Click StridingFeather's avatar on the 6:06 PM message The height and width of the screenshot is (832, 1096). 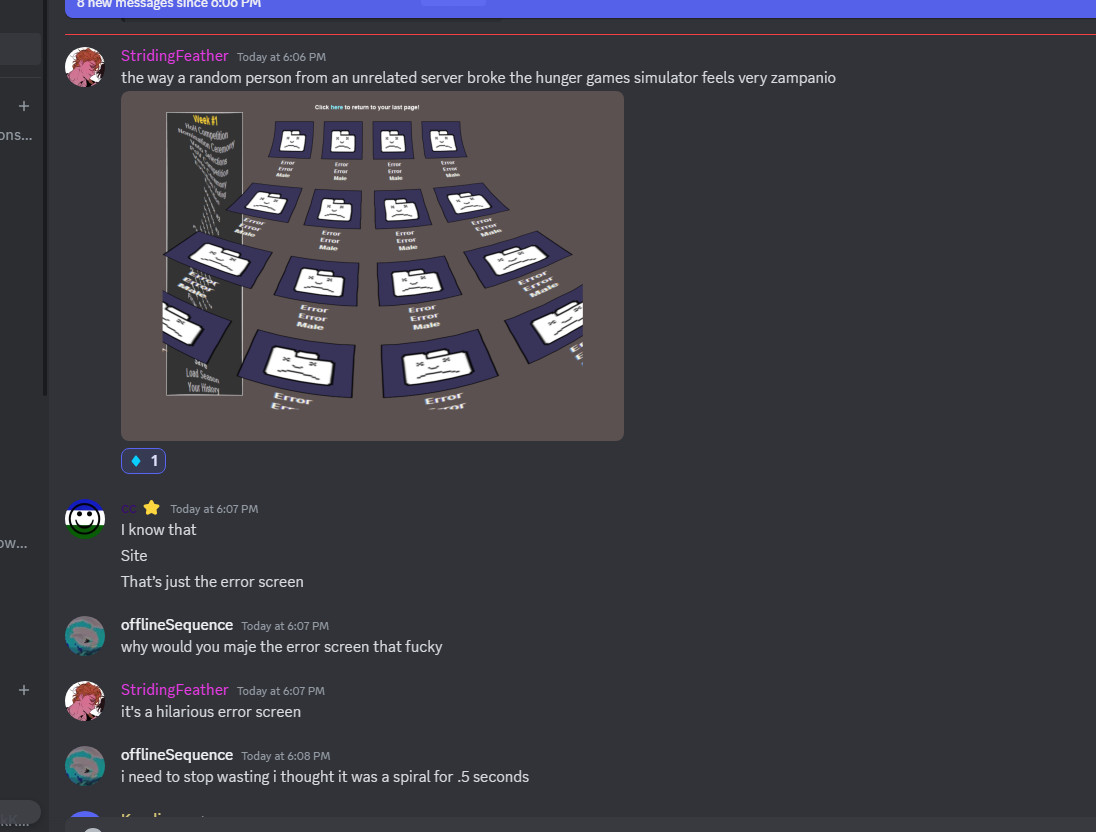click(85, 67)
